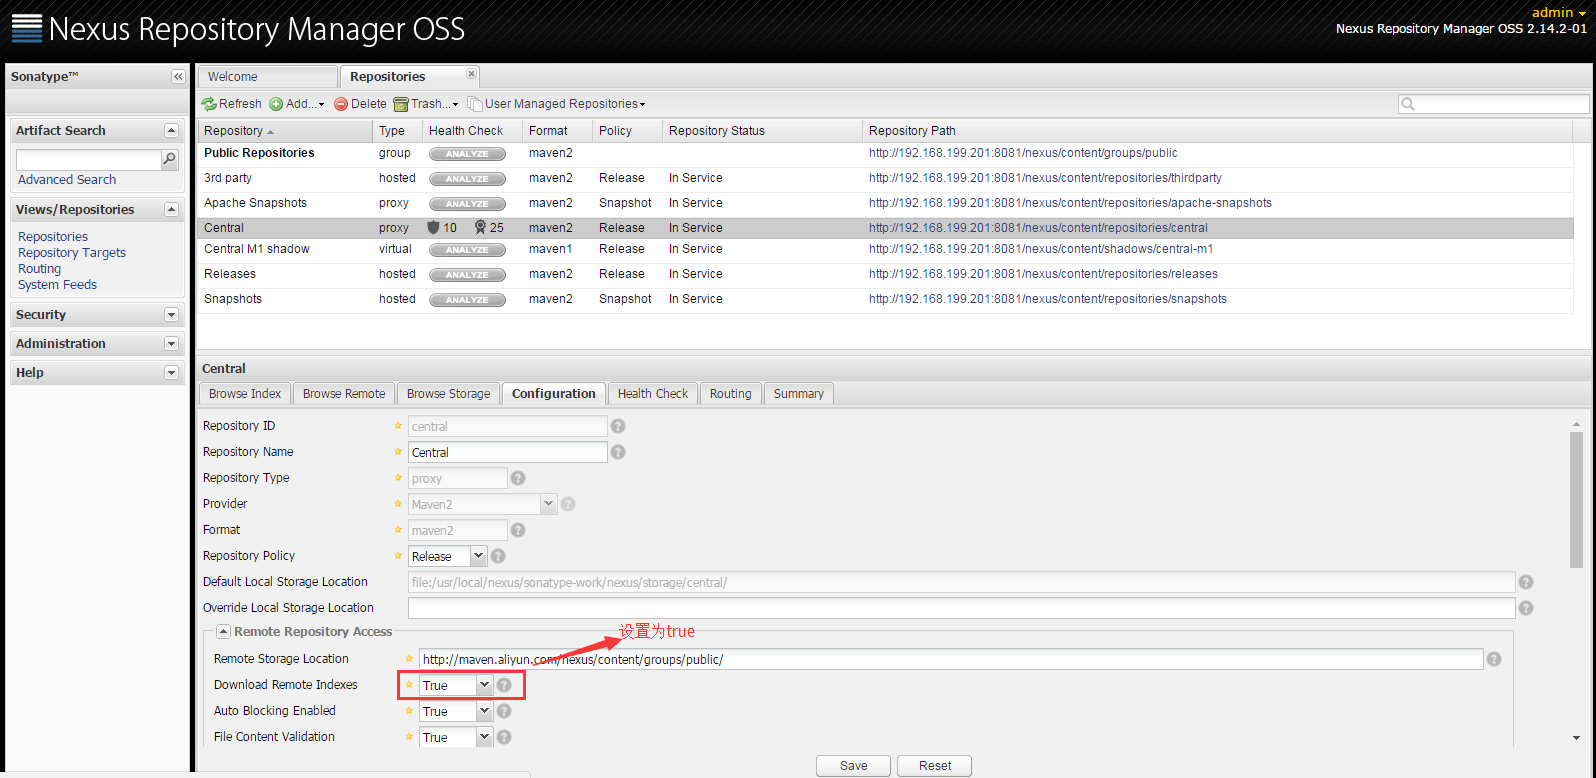The width and height of the screenshot is (1596, 778).
Task: Show help for Override Local Storage Location
Action: (x=1526, y=608)
